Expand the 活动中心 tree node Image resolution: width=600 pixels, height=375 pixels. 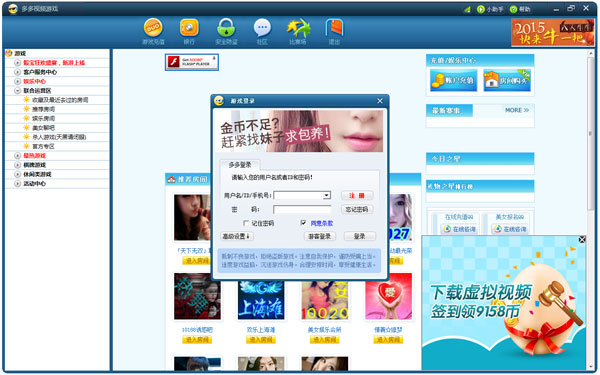[17, 183]
